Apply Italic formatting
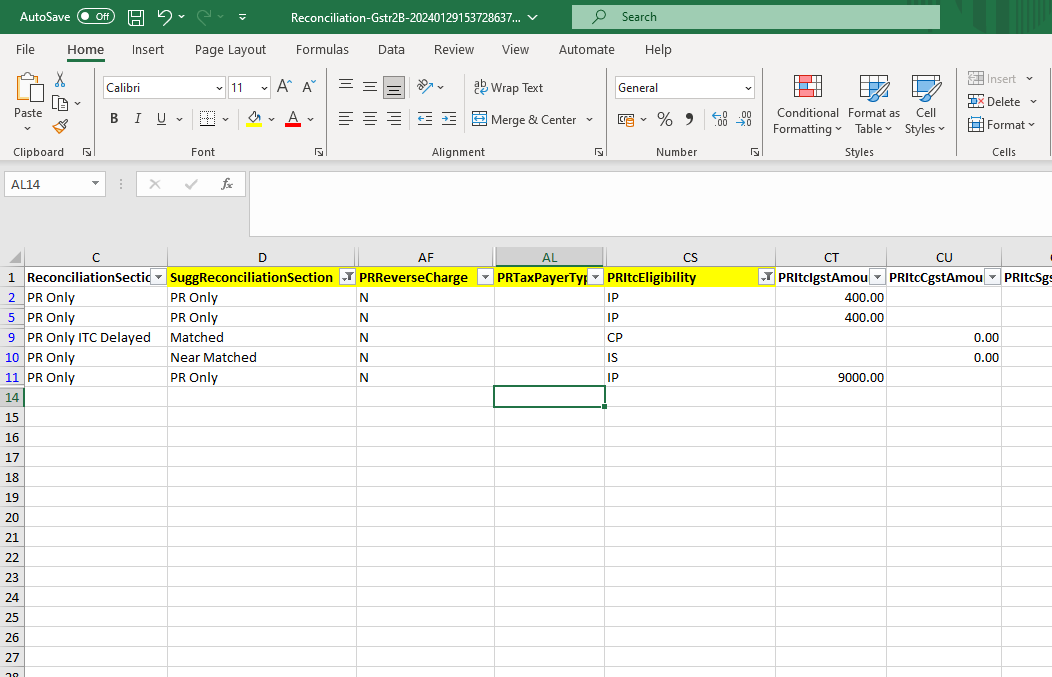Screen dimensions: 1052x677 pos(138,119)
